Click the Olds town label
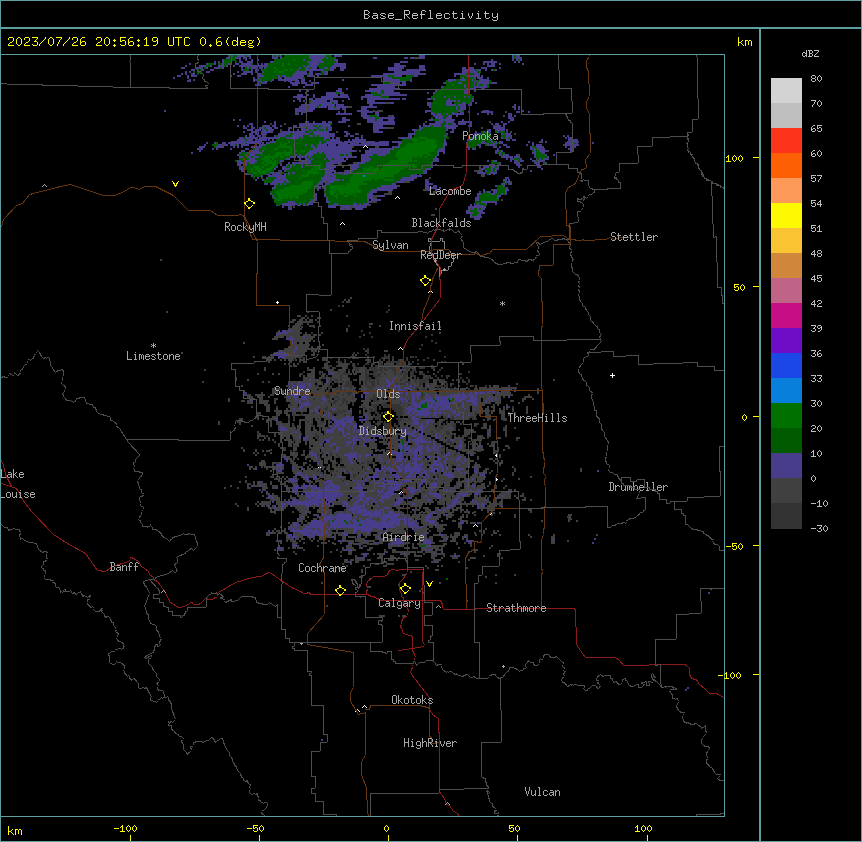Image resolution: width=862 pixels, height=842 pixels. [x=388, y=394]
